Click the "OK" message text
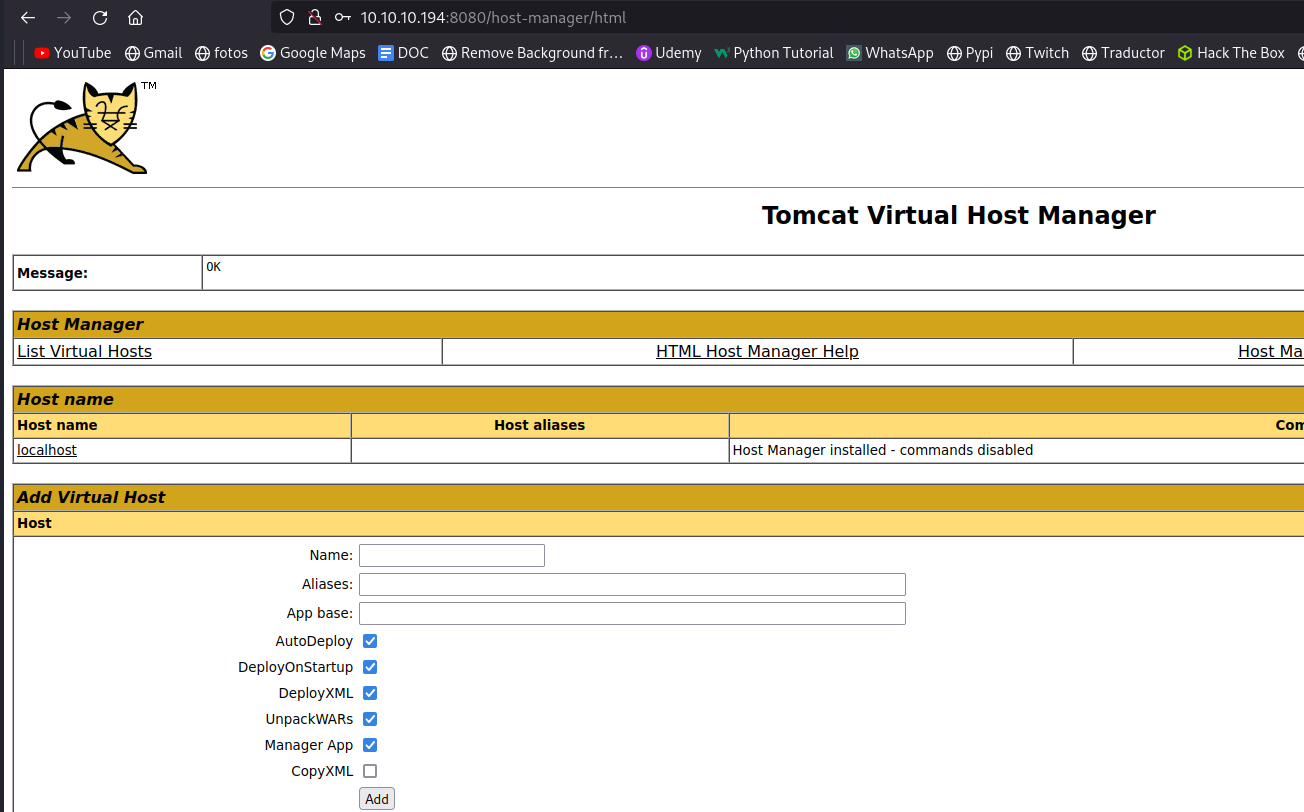Screen dimensions: 1304x812 tap(213, 267)
